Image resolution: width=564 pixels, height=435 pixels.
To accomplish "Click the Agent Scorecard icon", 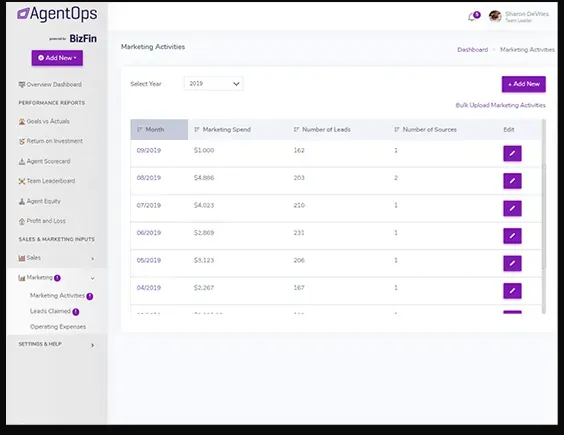I will click(x=22, y=162).
